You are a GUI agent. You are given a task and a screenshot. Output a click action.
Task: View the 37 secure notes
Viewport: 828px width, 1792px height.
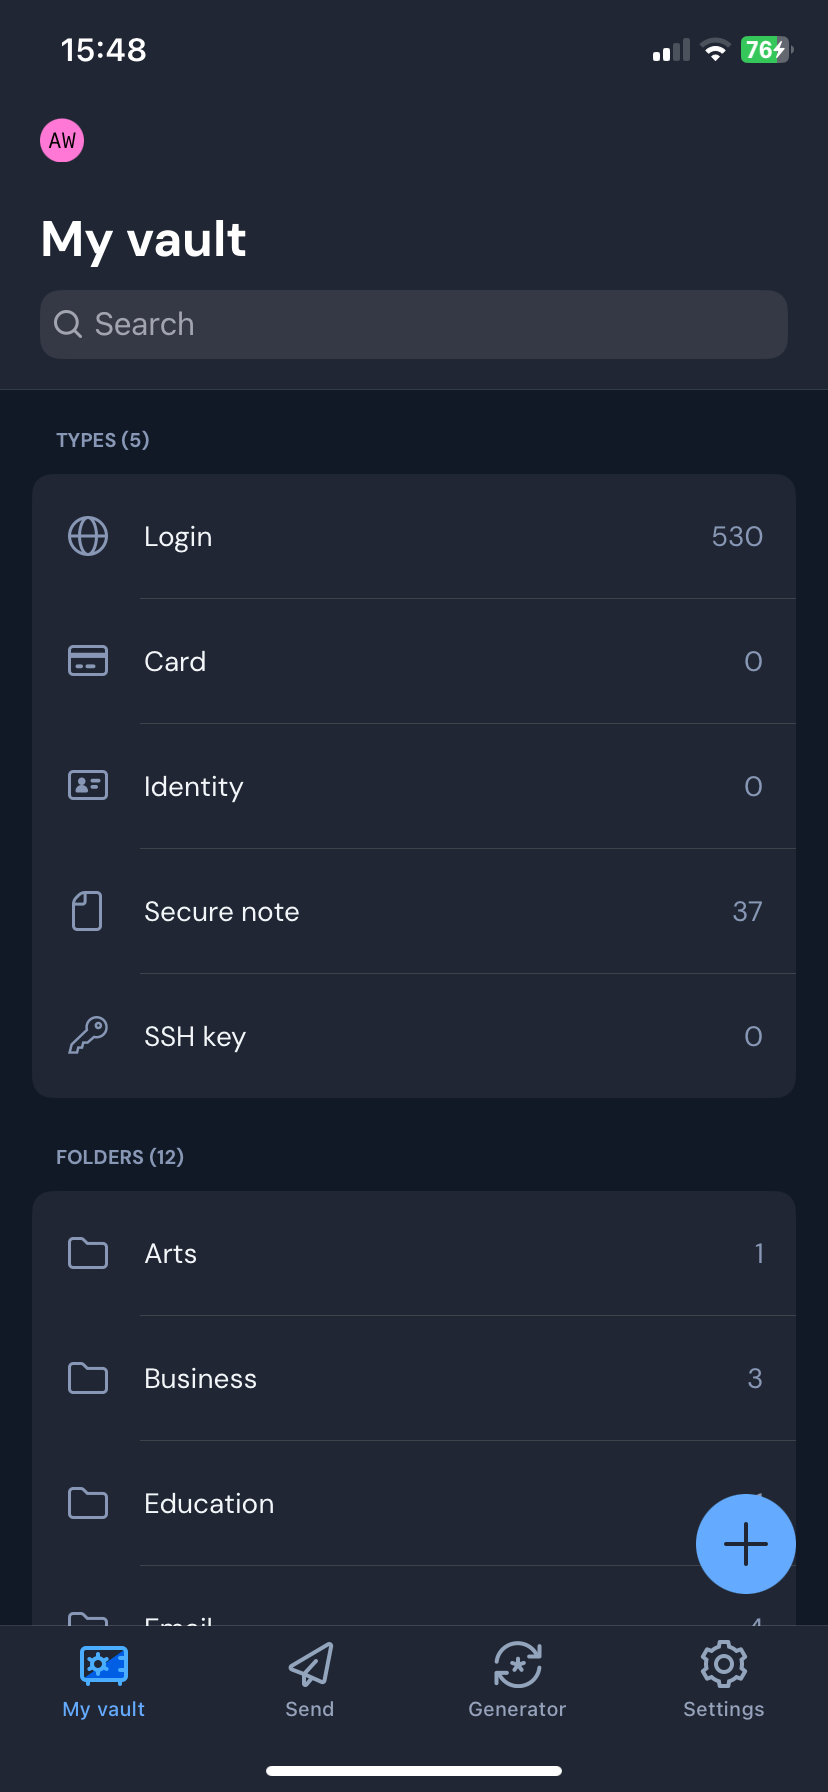coord(747,911)
